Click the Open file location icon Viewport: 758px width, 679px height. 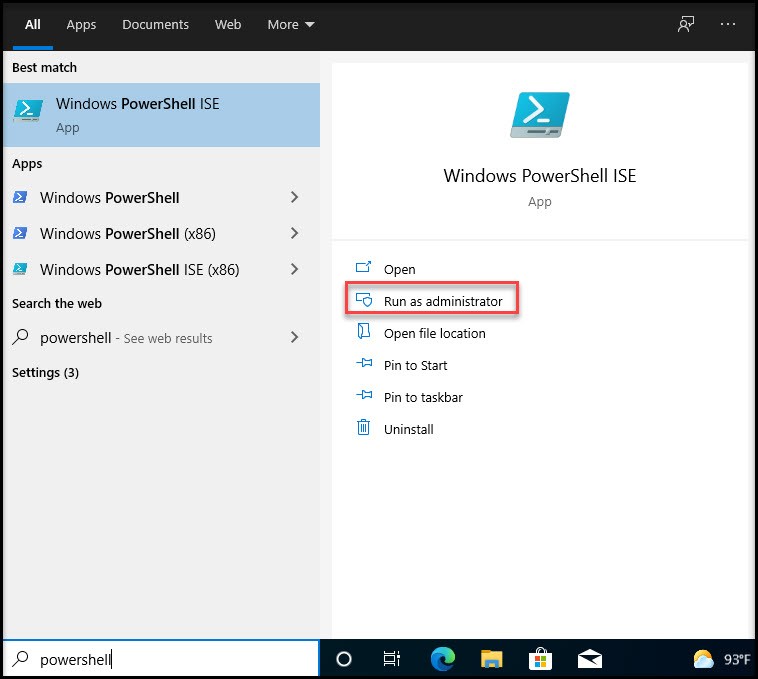coord(364,332)
